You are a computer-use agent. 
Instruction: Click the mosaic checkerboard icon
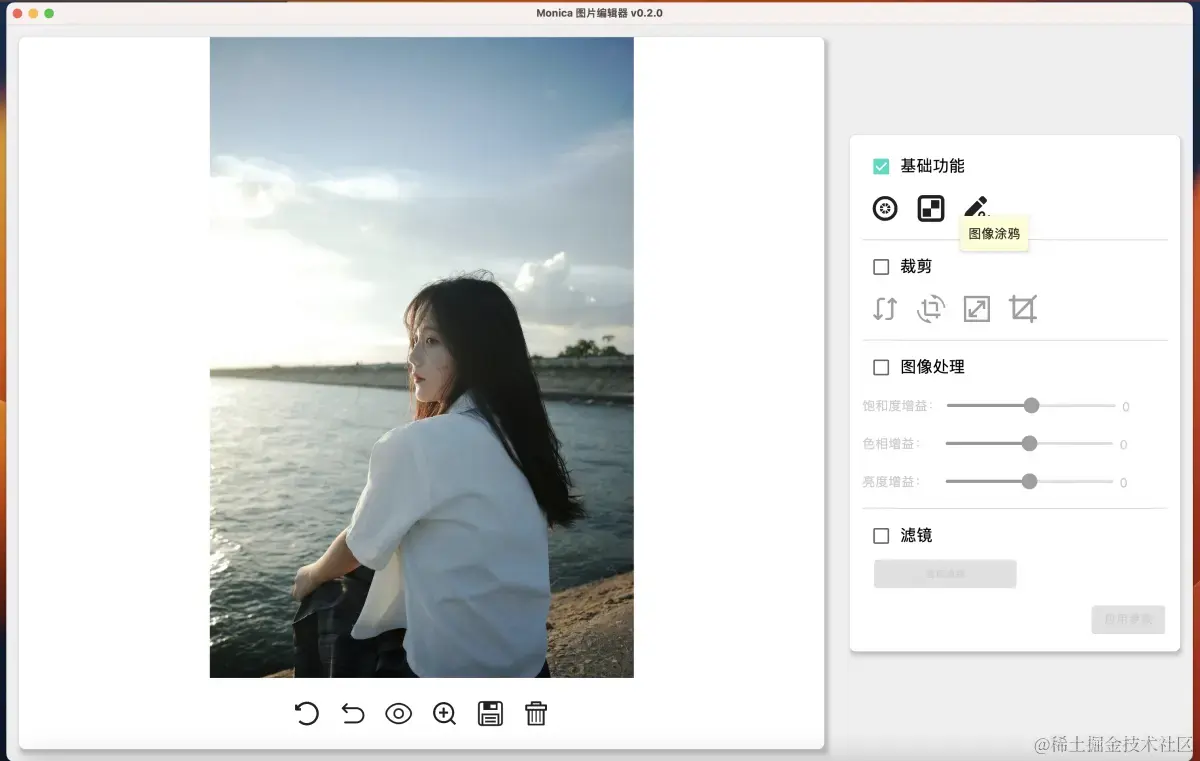[931, 208]
